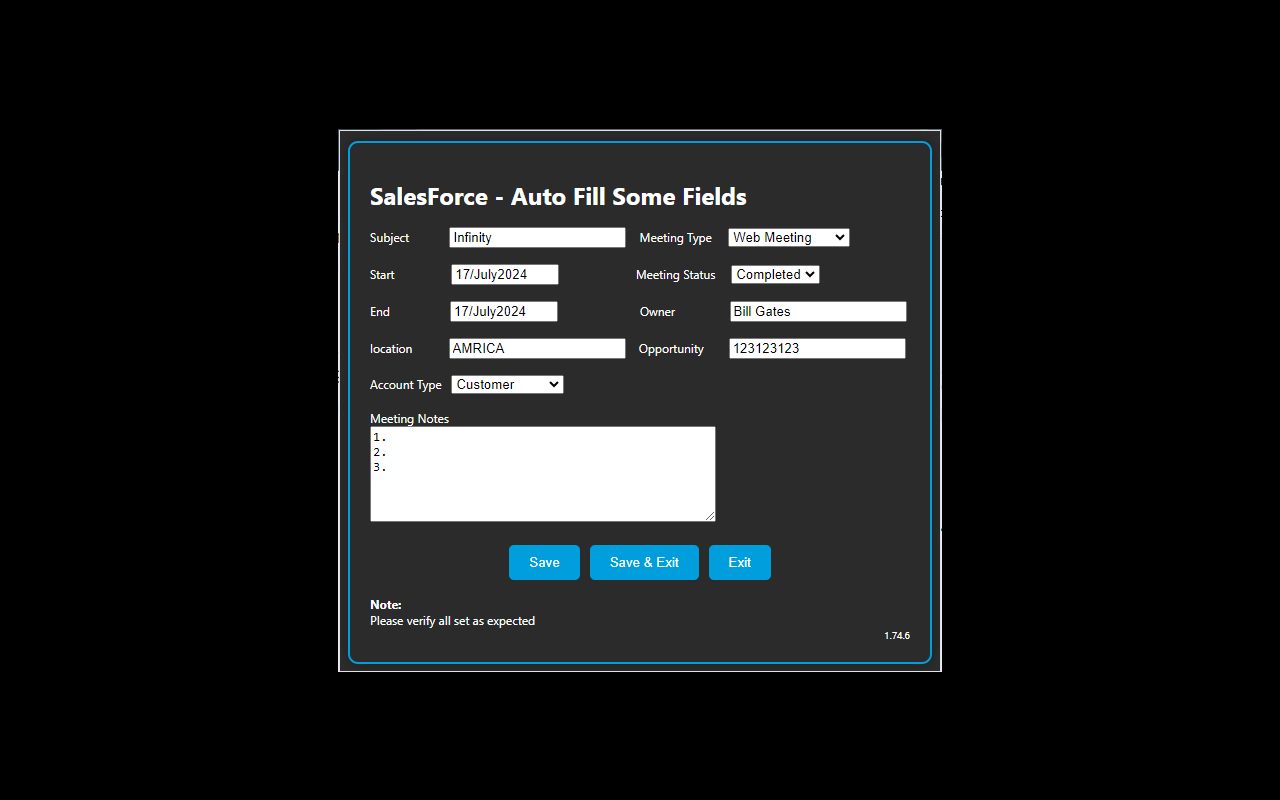Click the Note: heading text
Viewport: 1280px width, 800px height.
386,605
